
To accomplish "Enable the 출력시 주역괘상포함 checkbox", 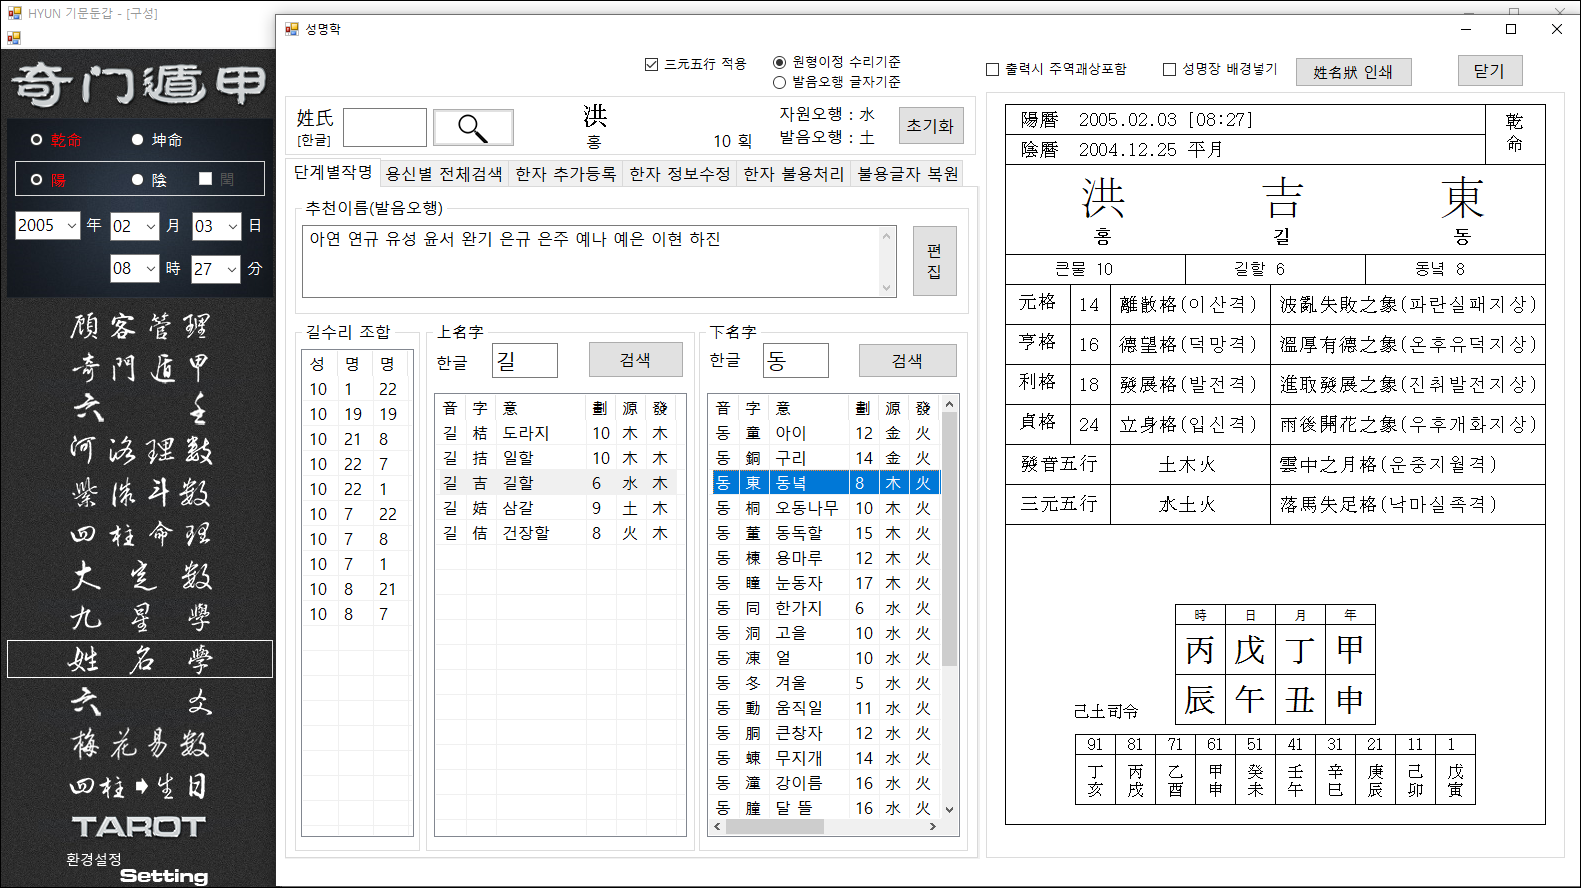I will 993,69.
